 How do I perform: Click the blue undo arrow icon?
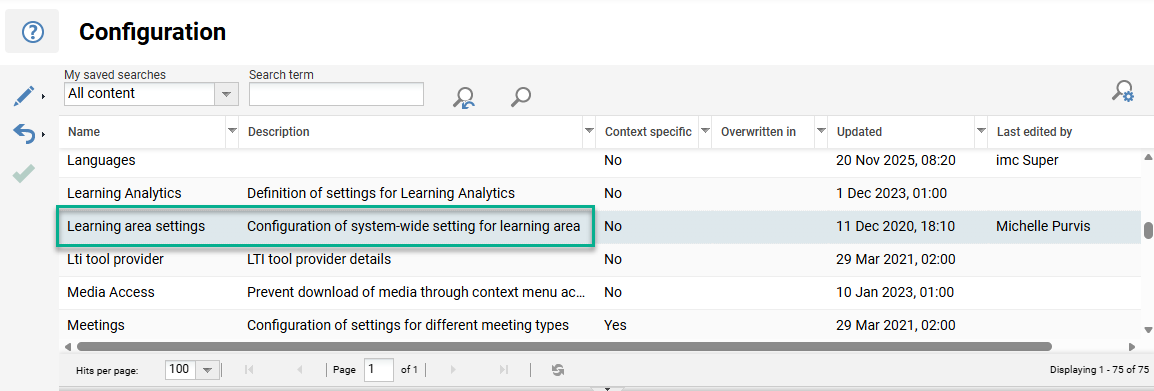click(x=24, y=133)
